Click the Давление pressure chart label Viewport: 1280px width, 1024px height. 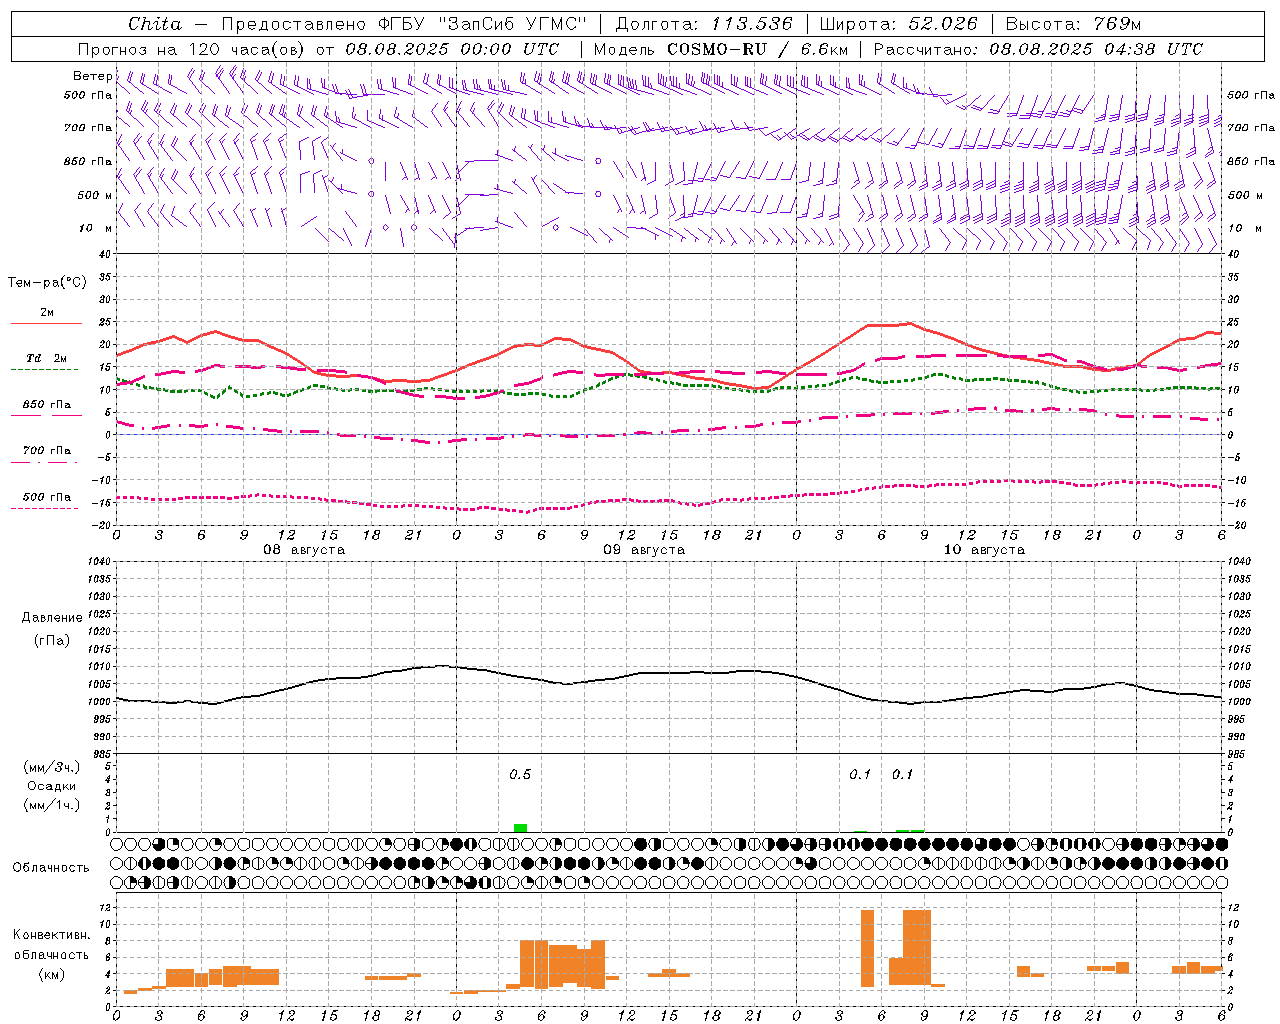point(52,618)
